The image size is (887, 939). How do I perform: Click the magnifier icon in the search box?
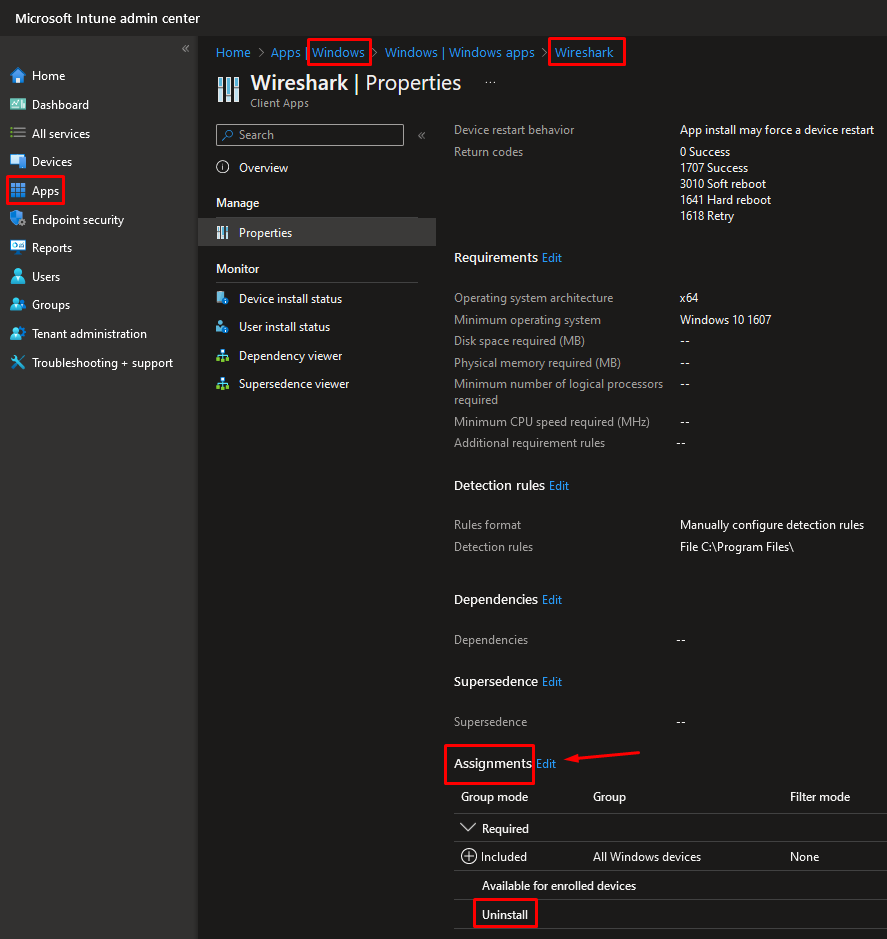pyautogui.click(x=228, y=135)
